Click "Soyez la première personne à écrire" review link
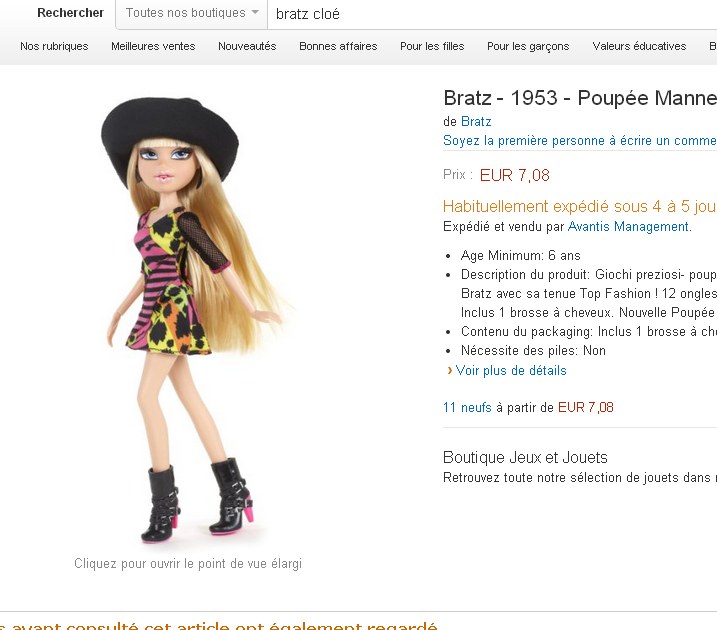Screen dimensions: 717x630 coord(579,142)
